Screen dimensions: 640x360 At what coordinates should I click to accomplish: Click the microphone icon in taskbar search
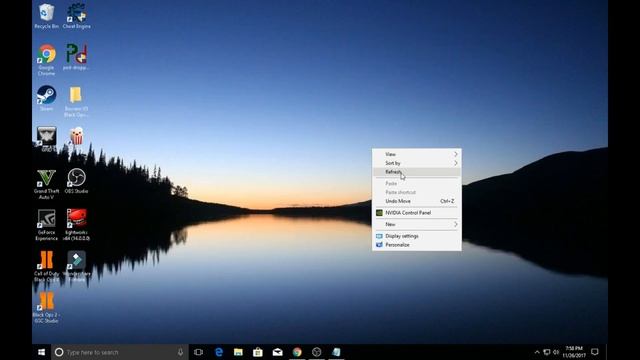[x=180, y=352]
